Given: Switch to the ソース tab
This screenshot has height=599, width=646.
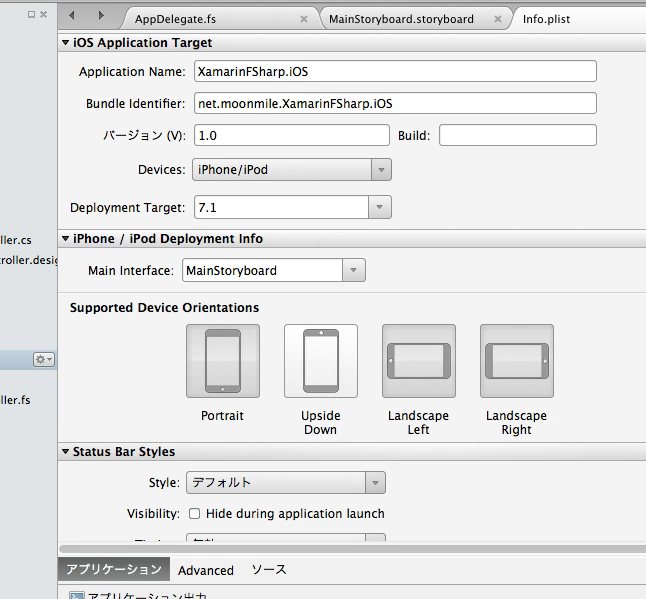Looking at the screenshot, I should 268,570.
